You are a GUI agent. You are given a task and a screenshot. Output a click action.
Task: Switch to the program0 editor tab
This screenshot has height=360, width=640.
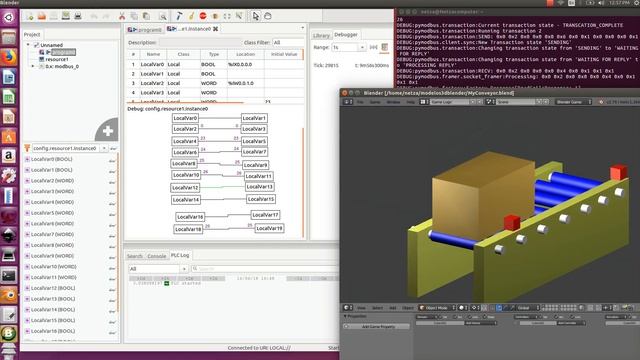point(145,29)
